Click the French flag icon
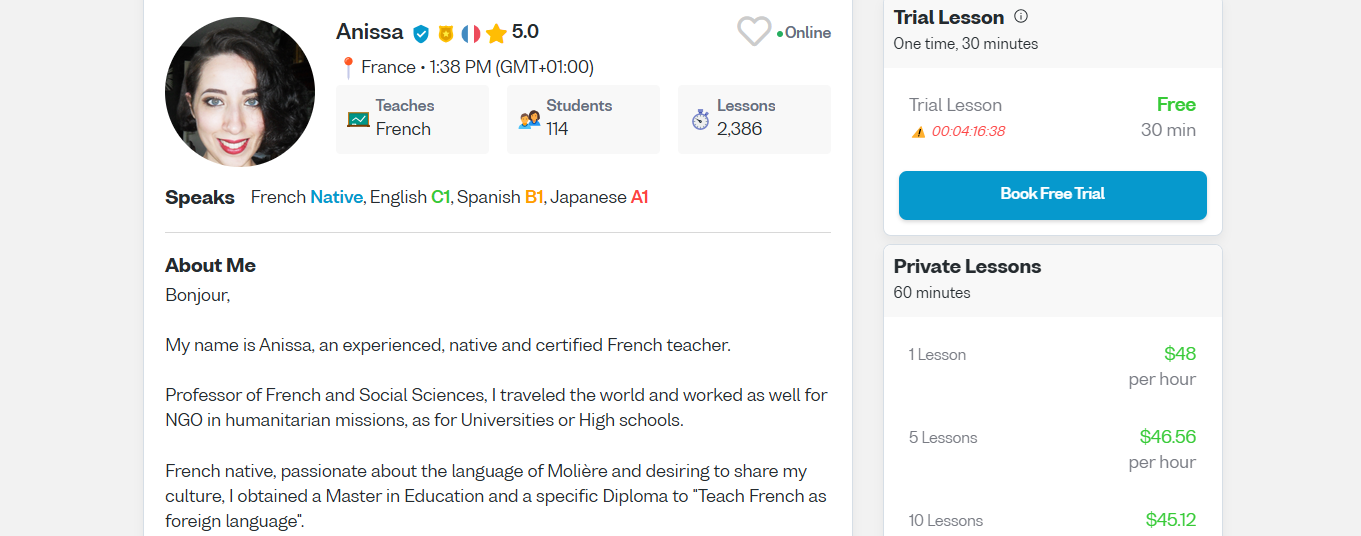The height and width of the screenshot is (536, 1361). coord(471,33)
